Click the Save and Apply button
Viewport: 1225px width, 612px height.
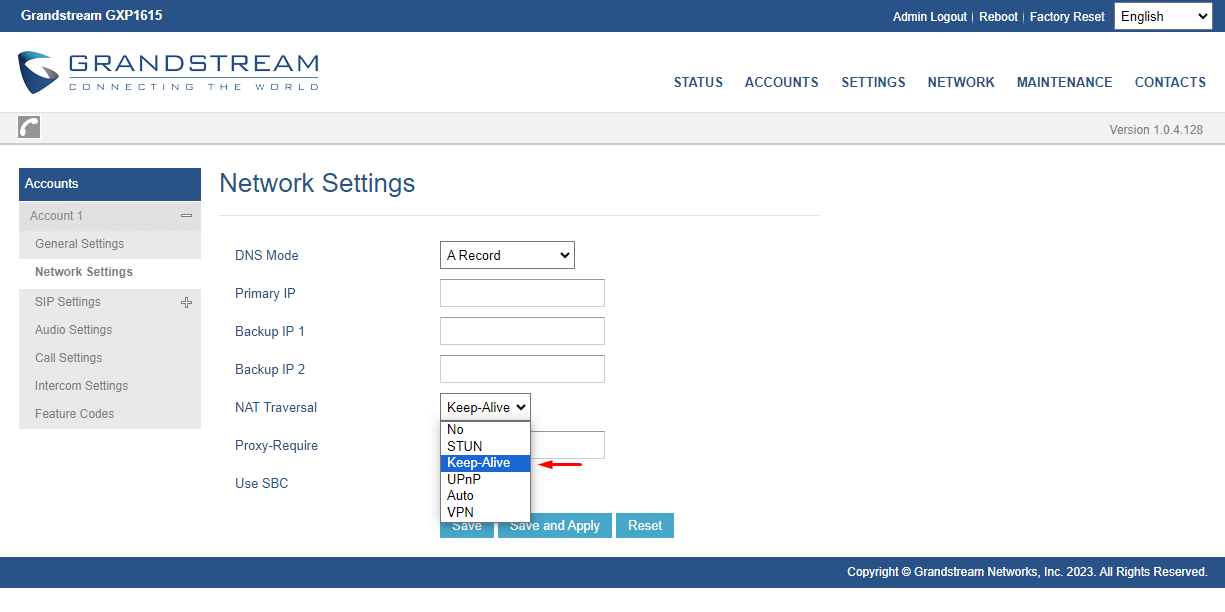coord(554,525)
